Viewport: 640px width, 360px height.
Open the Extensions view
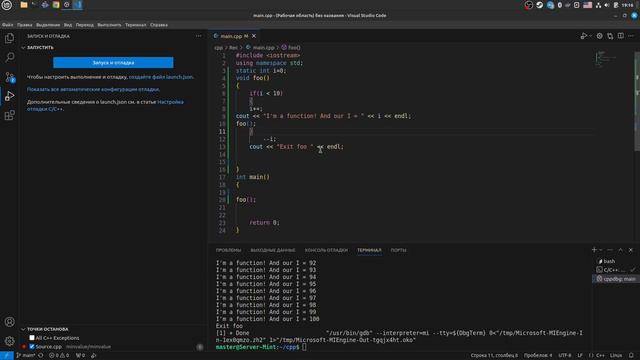tap(9, 115)
